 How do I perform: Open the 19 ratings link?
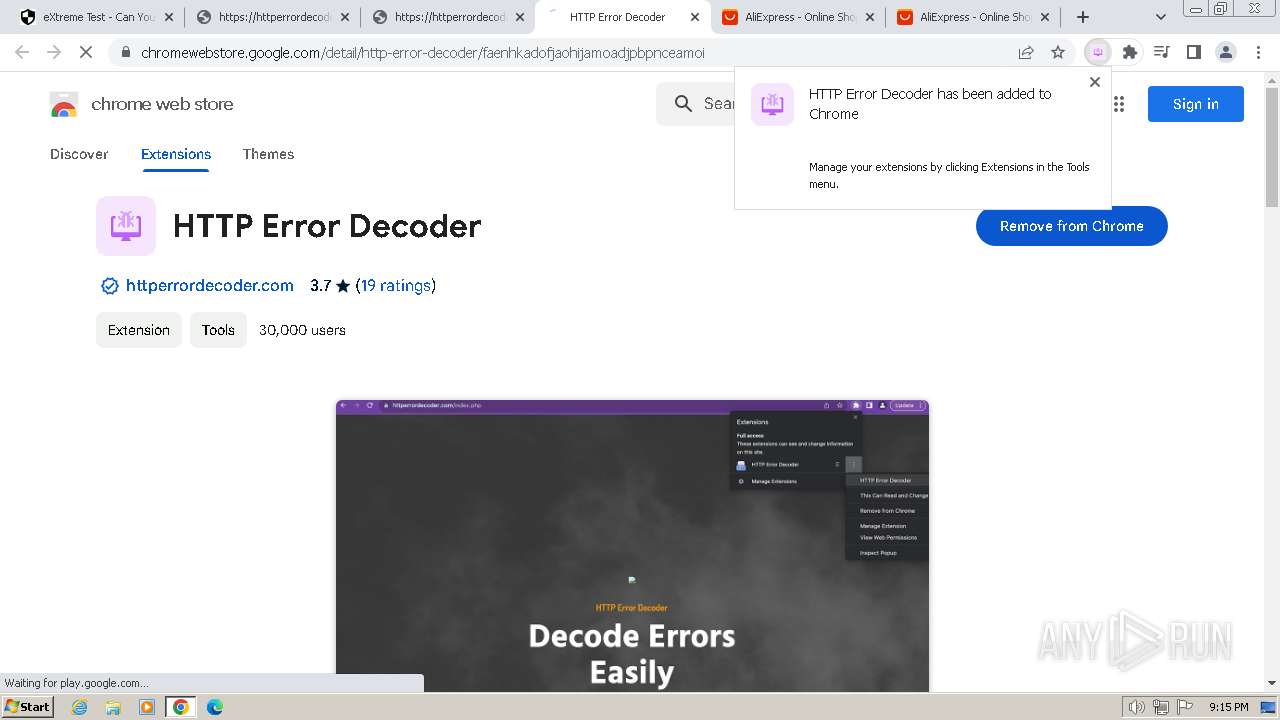(397, 286)
